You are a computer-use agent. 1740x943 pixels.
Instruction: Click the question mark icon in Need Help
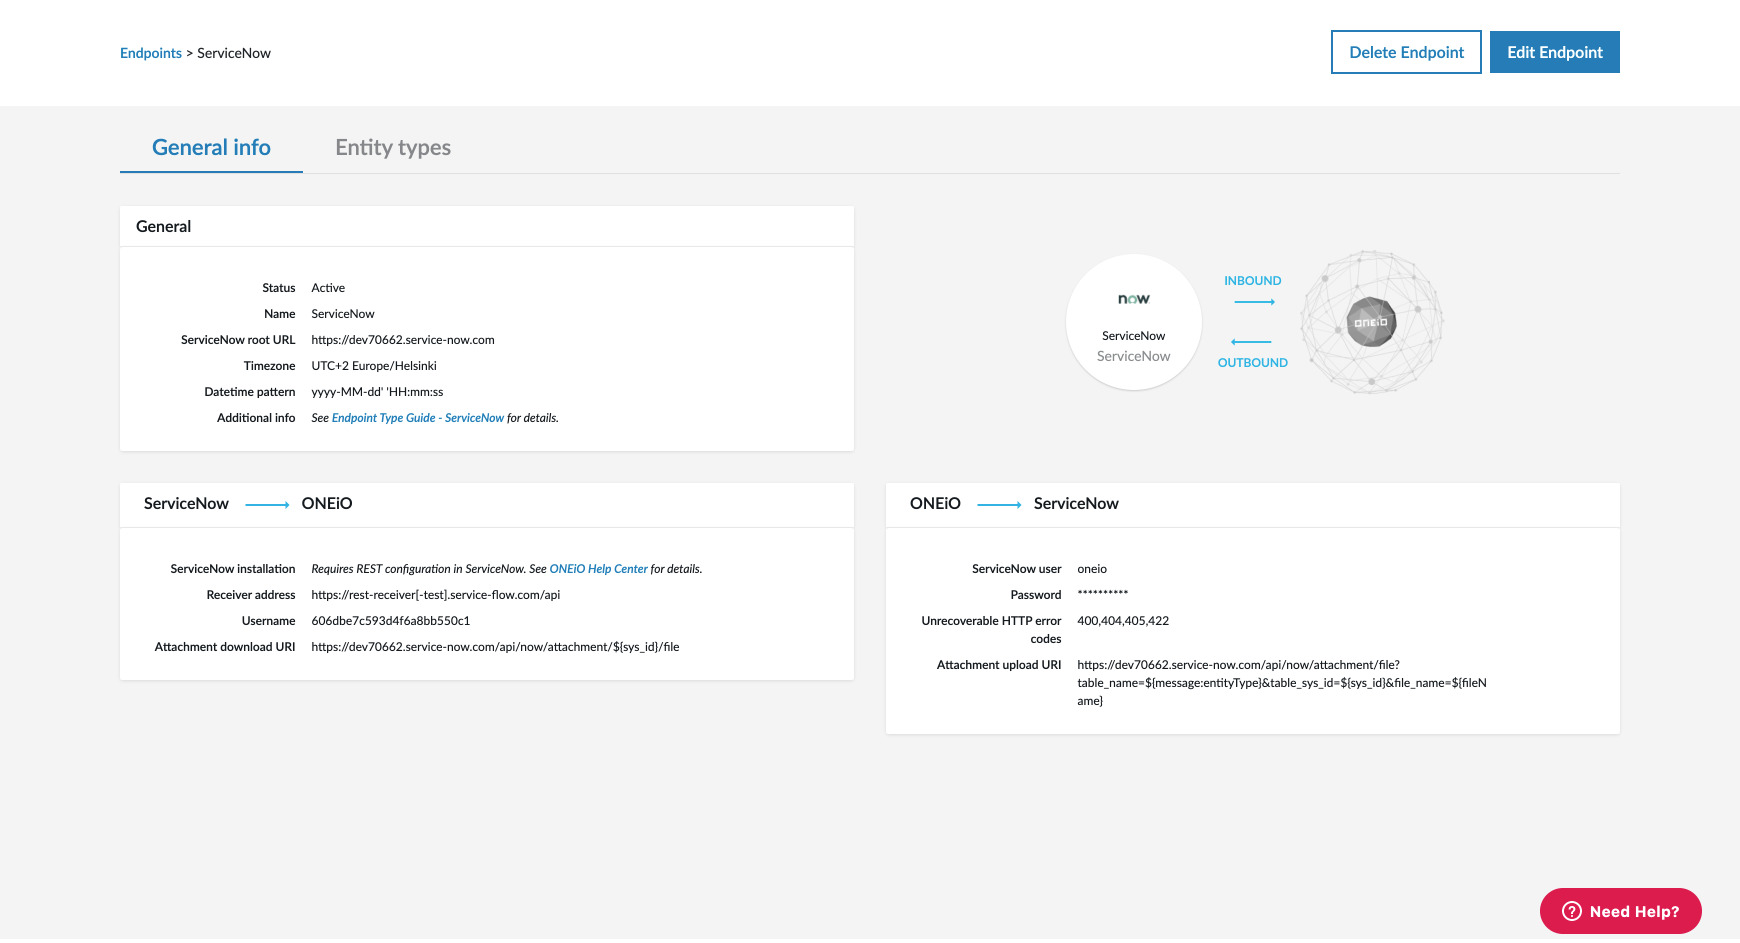1572,911
